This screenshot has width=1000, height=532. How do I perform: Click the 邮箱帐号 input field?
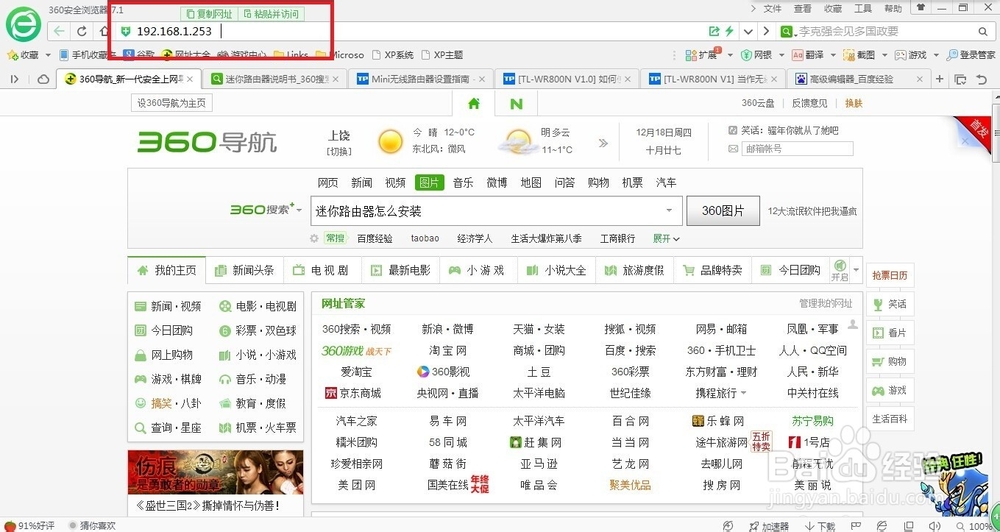pos(797,149)
